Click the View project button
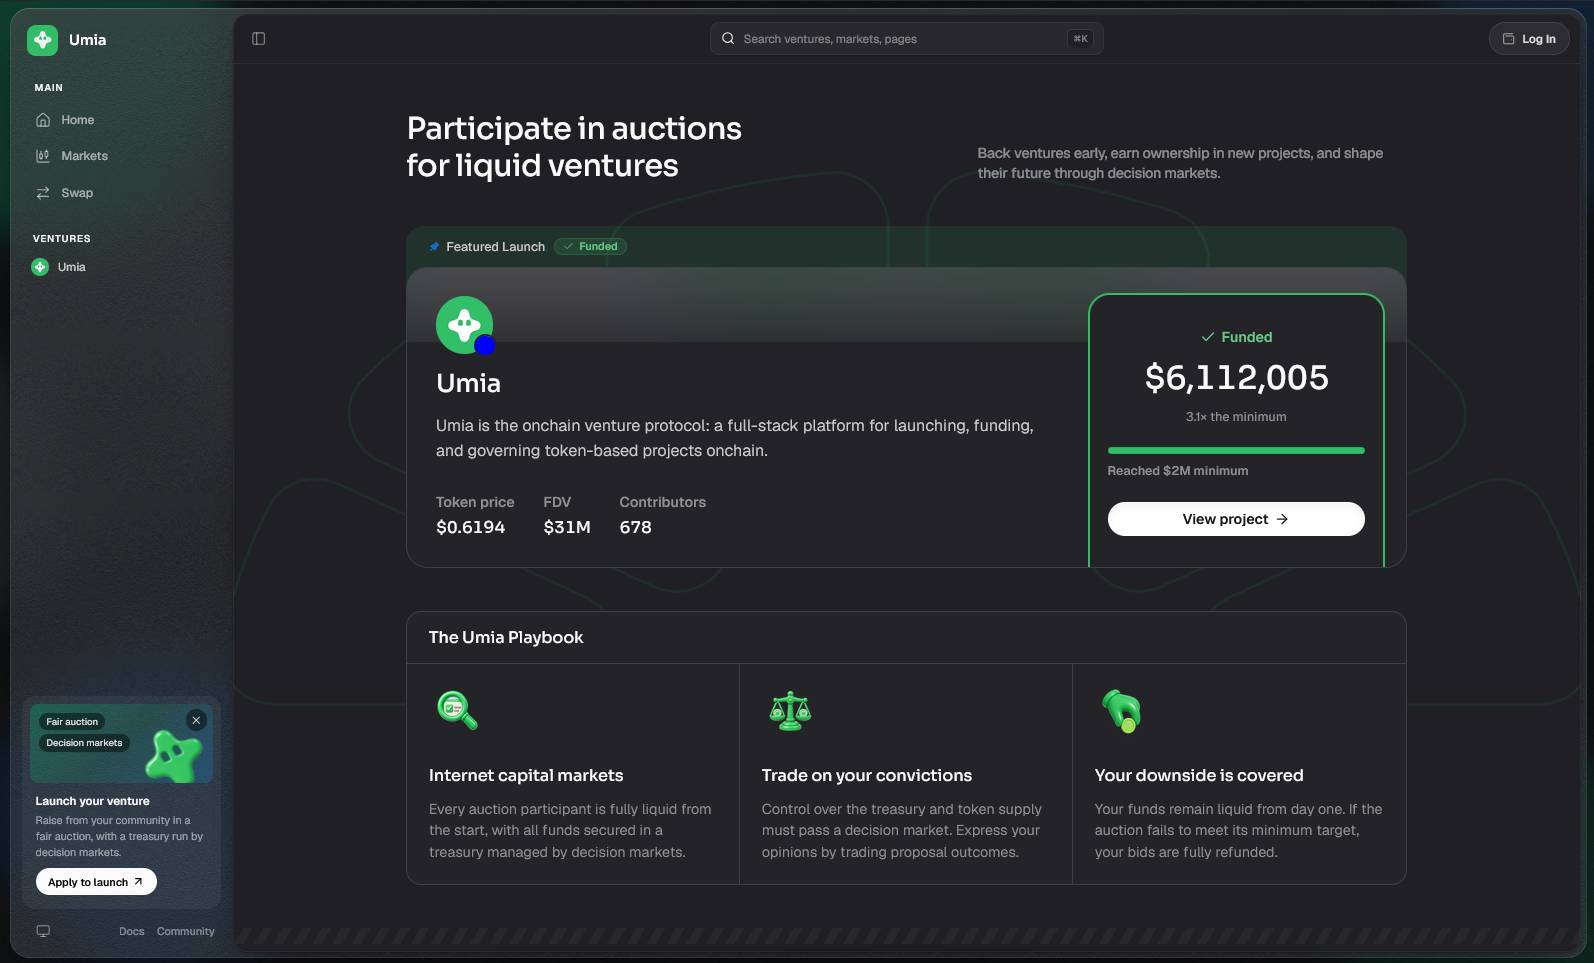The height and width of the screenshot is (963, 1594). coord(1236,519)
